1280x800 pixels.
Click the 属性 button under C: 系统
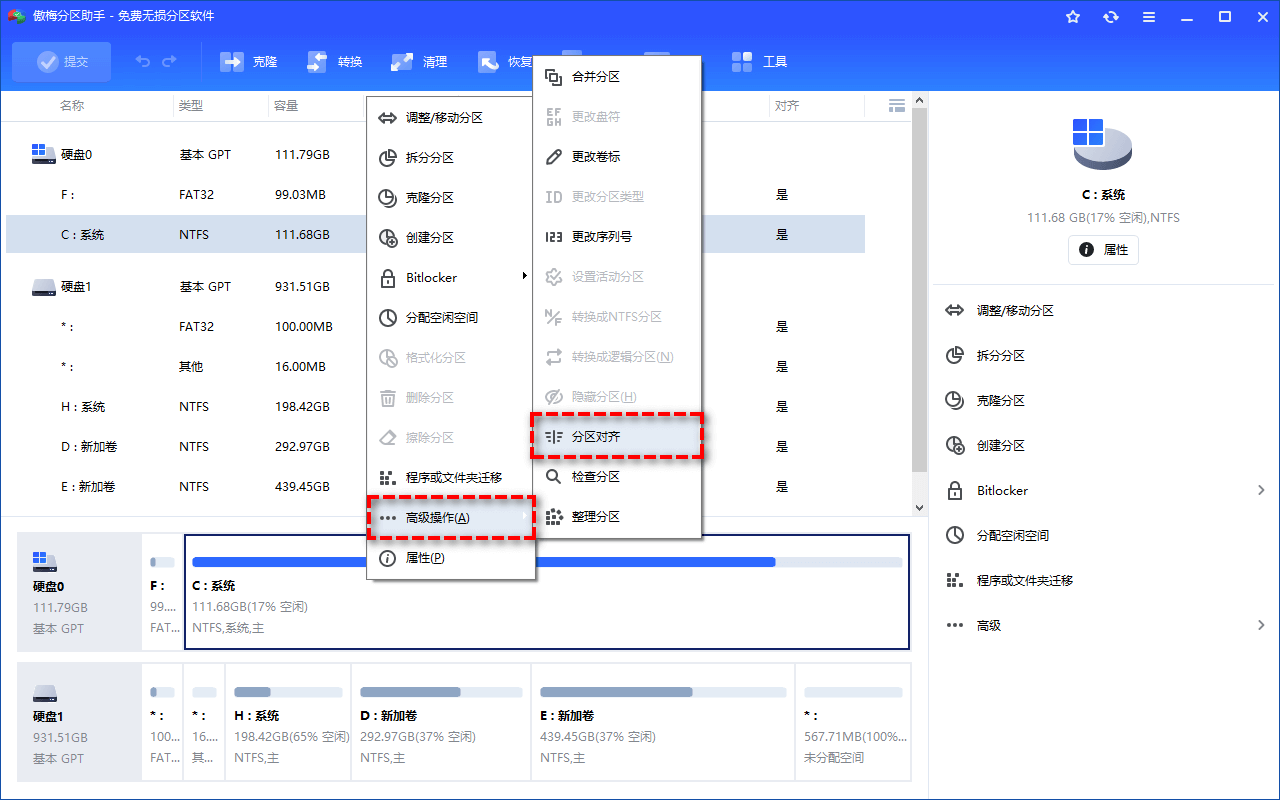point(1103,250)
